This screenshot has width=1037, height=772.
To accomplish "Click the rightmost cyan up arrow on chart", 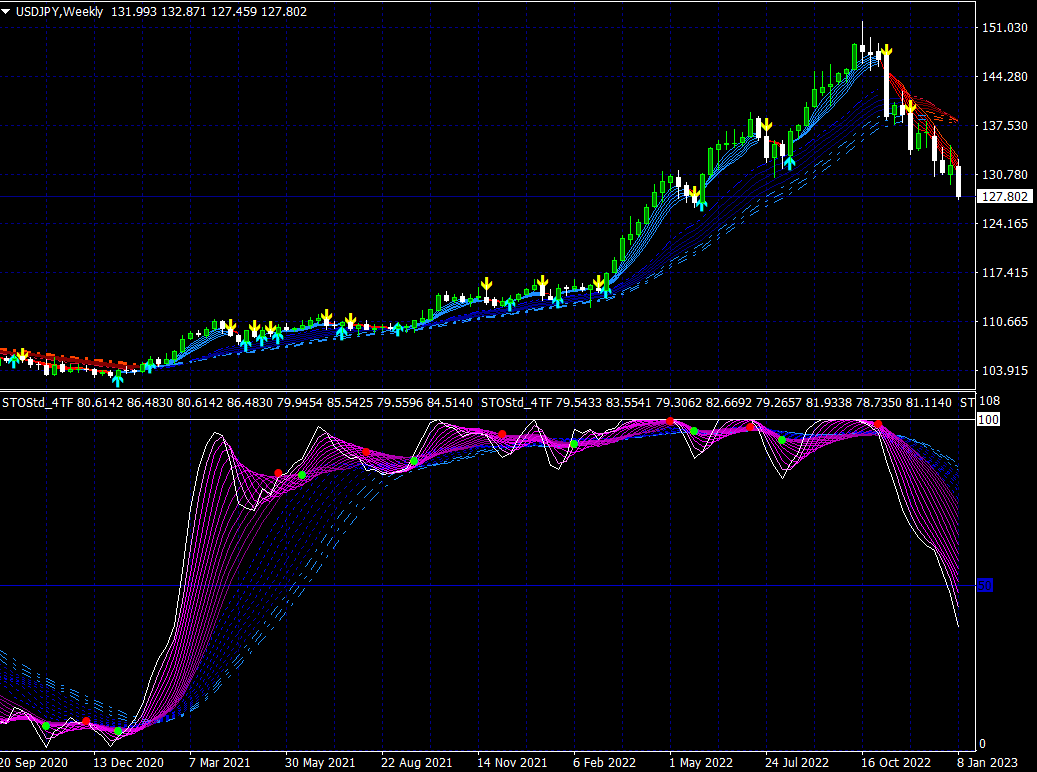I will [790, 162].
